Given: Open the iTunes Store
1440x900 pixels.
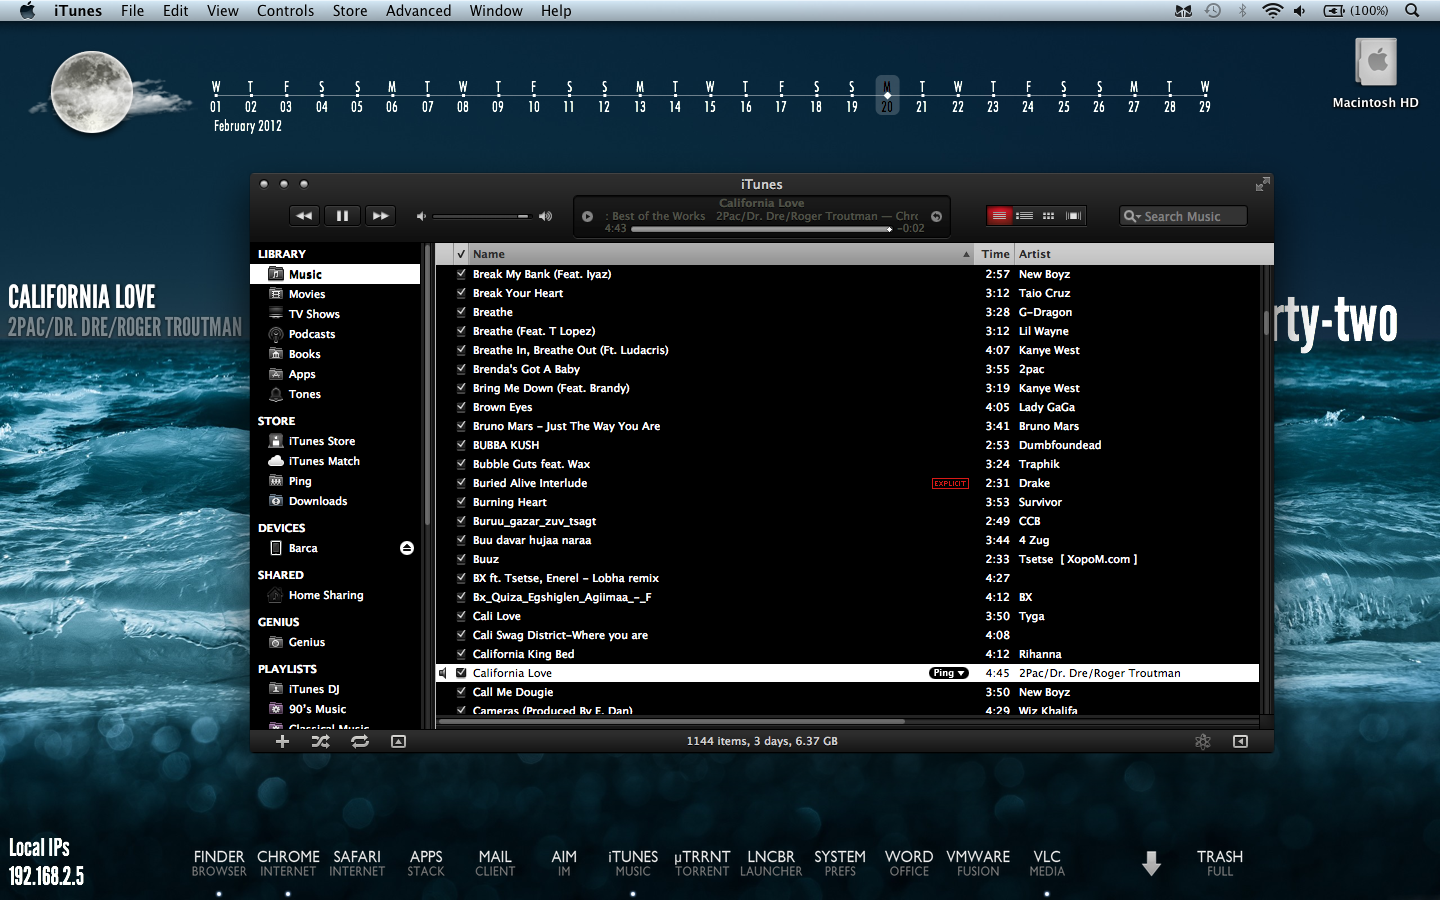Looking at the screenshot, I should [x=335, y=441].
